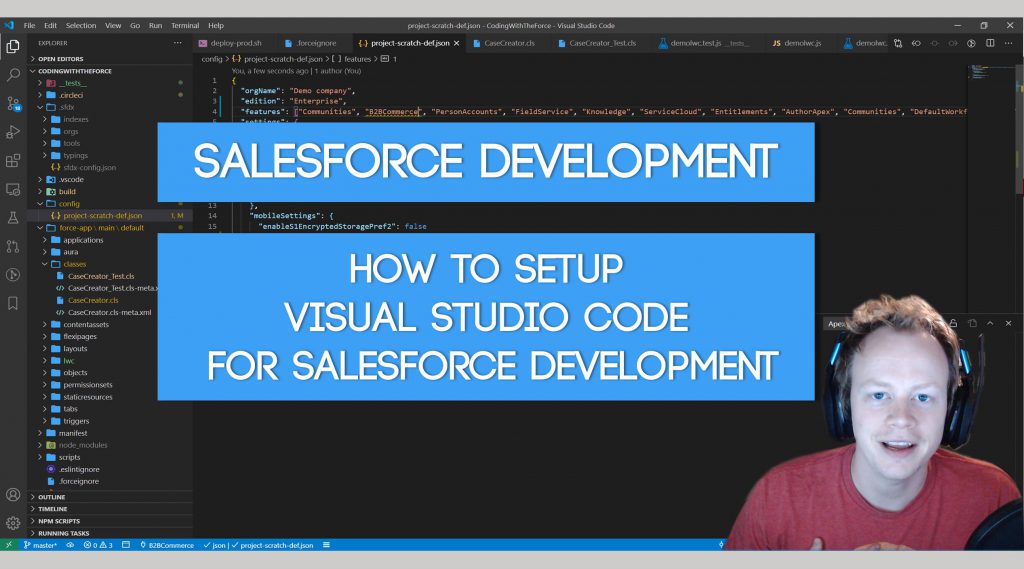
Task: Open the Extensions view icon
Action: coord(12,161)
